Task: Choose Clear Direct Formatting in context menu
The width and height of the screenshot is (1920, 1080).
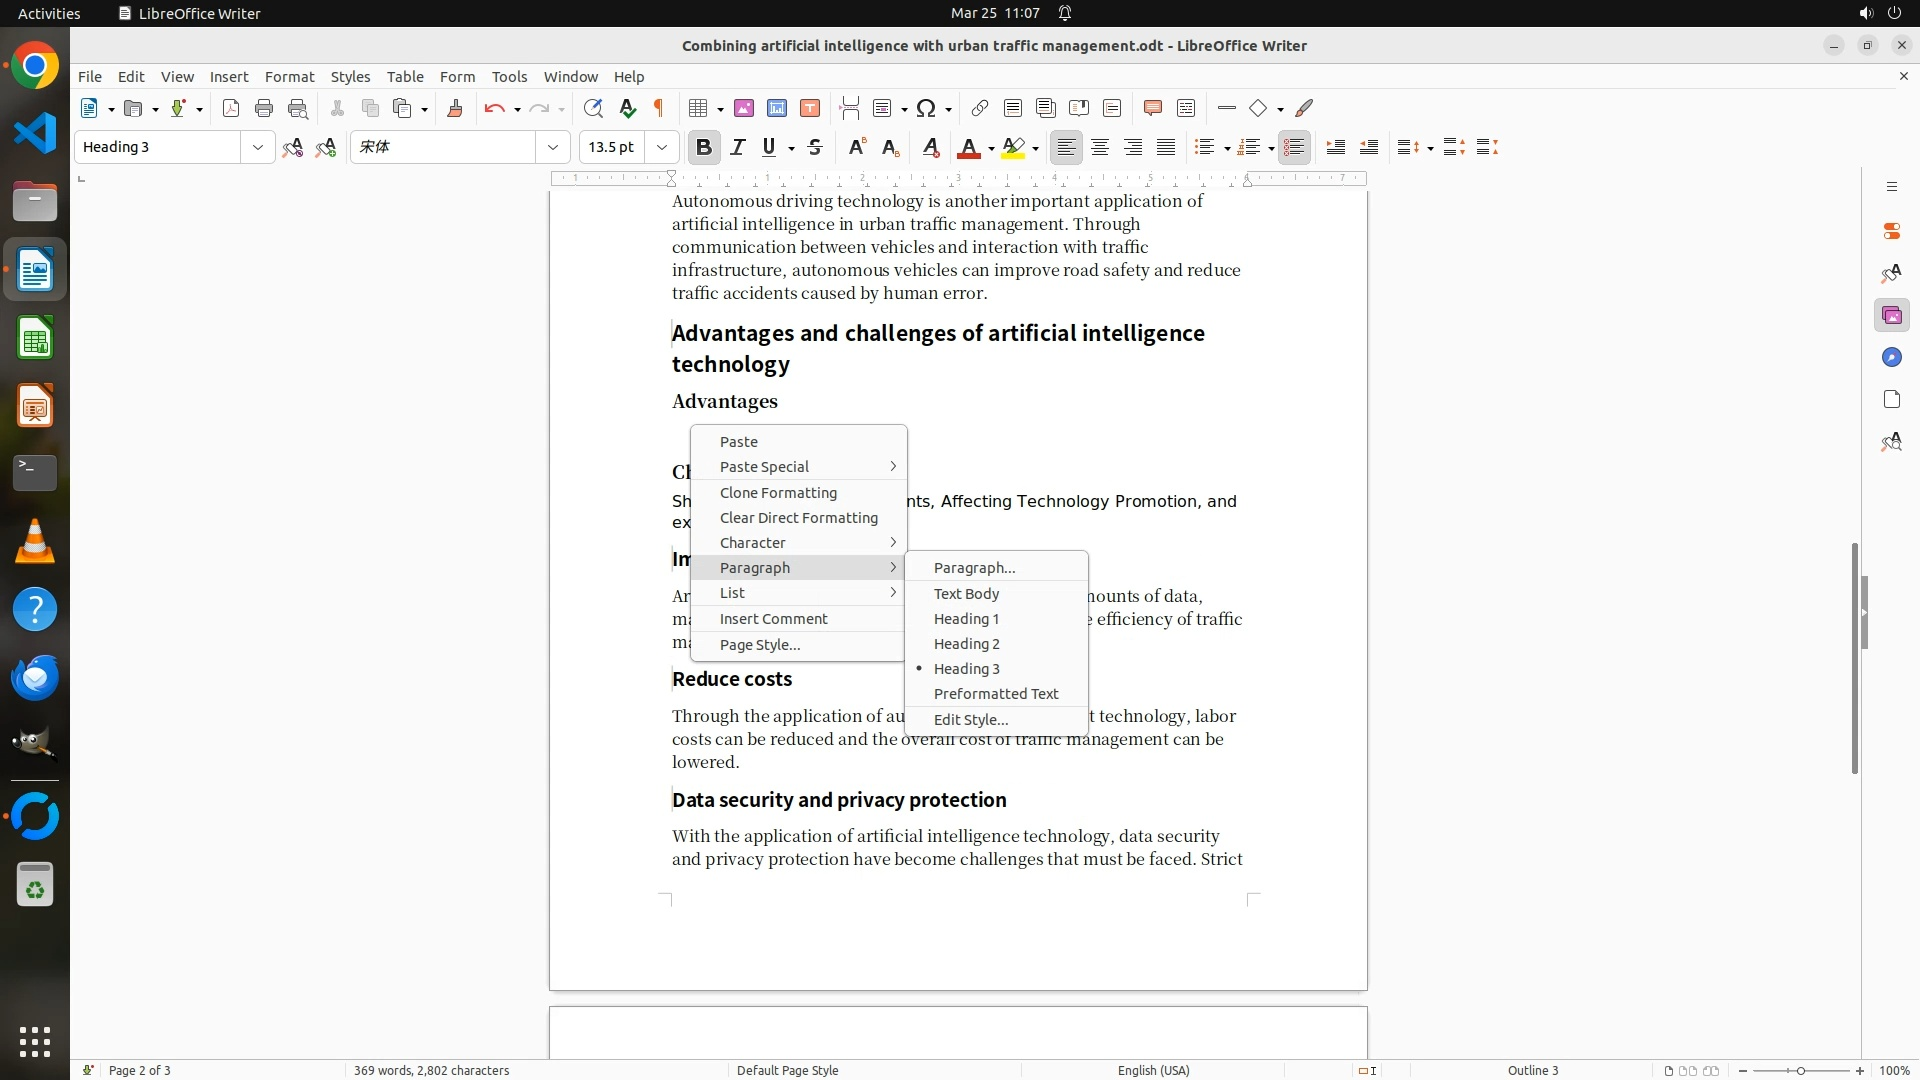Action: point(798,518)
